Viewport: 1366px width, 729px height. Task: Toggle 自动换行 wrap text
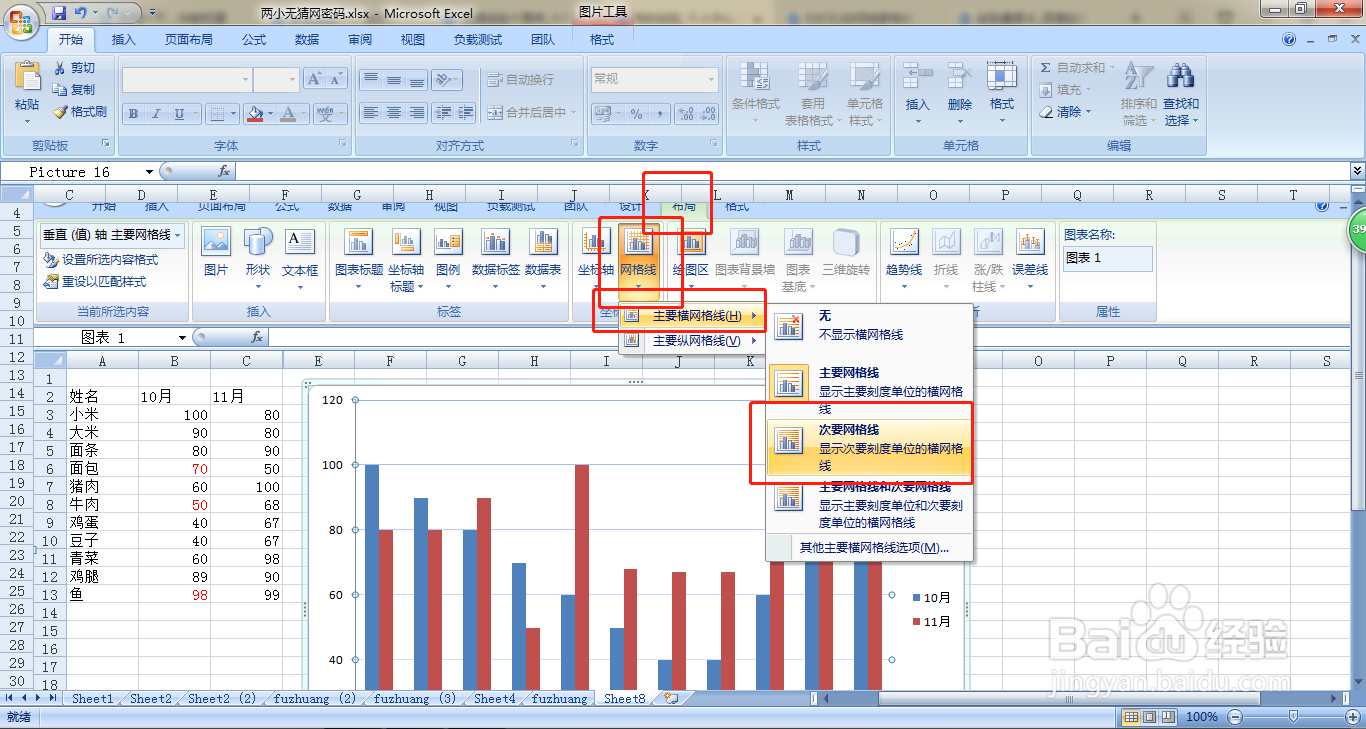tap(520, 79)
